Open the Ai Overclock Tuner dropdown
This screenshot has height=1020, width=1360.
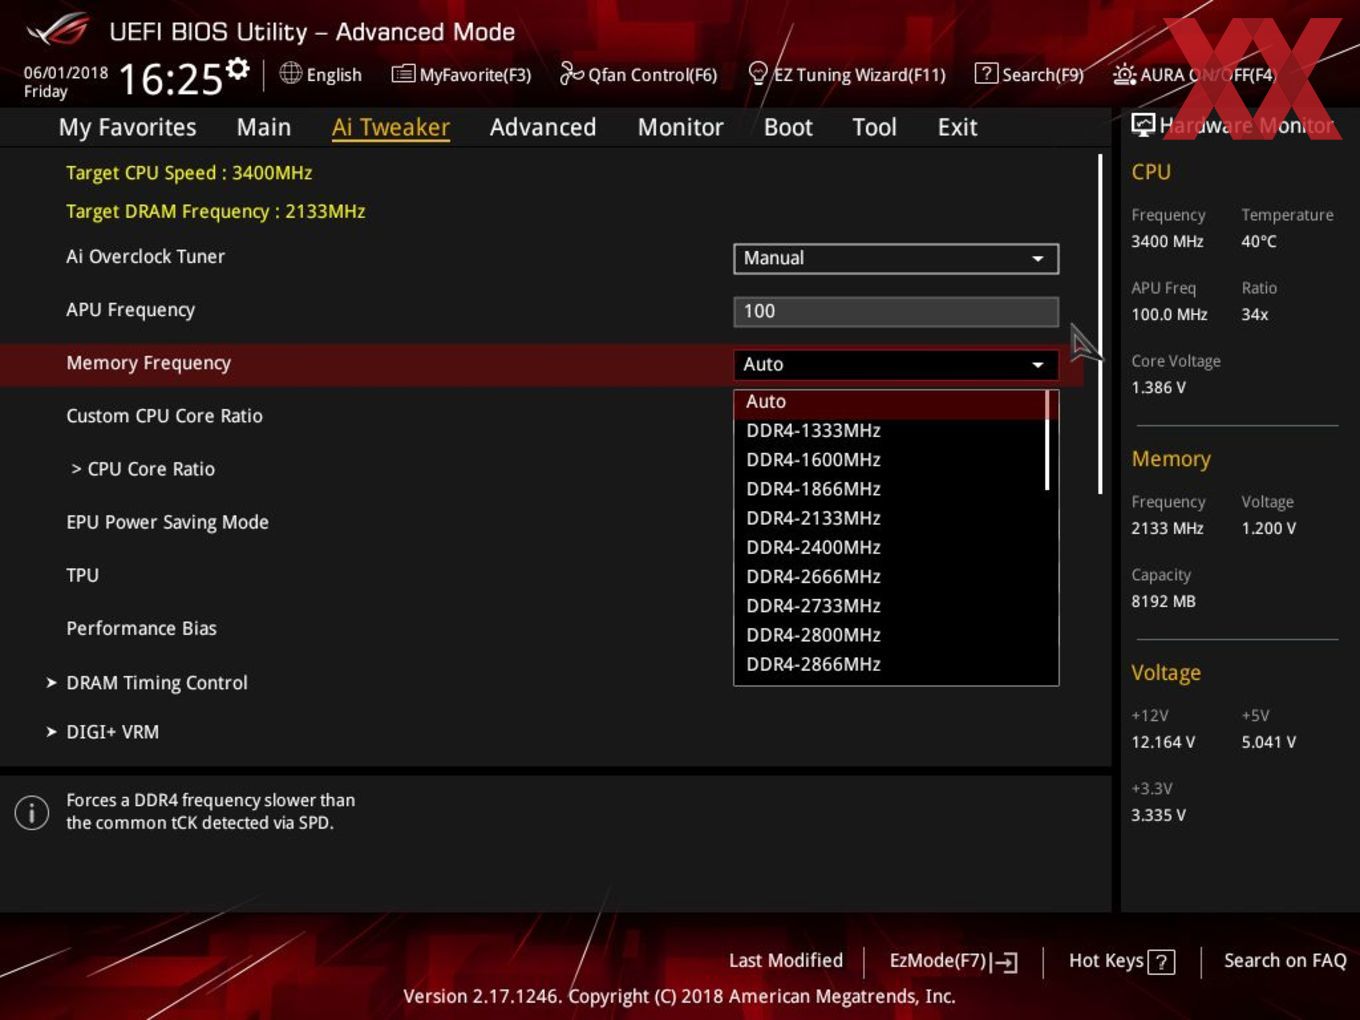896,258
